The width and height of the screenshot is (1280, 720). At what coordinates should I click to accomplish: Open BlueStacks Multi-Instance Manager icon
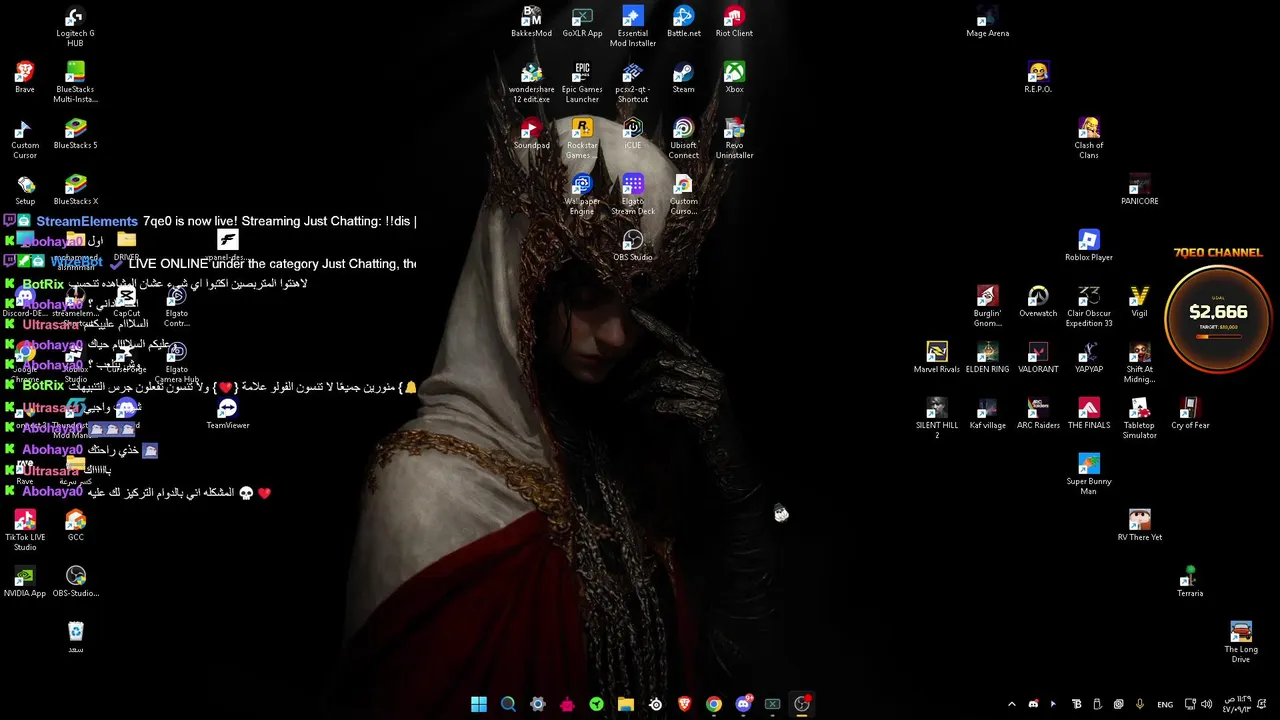click(x=75, y=83)
